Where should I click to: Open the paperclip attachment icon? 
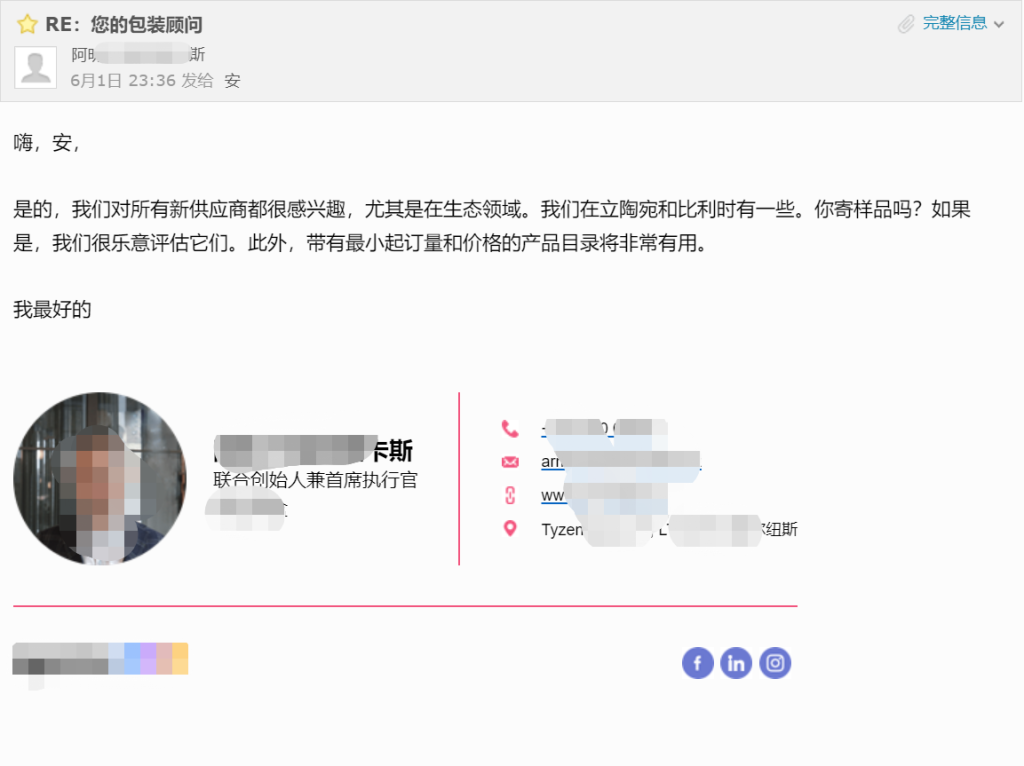click(906, 24)
